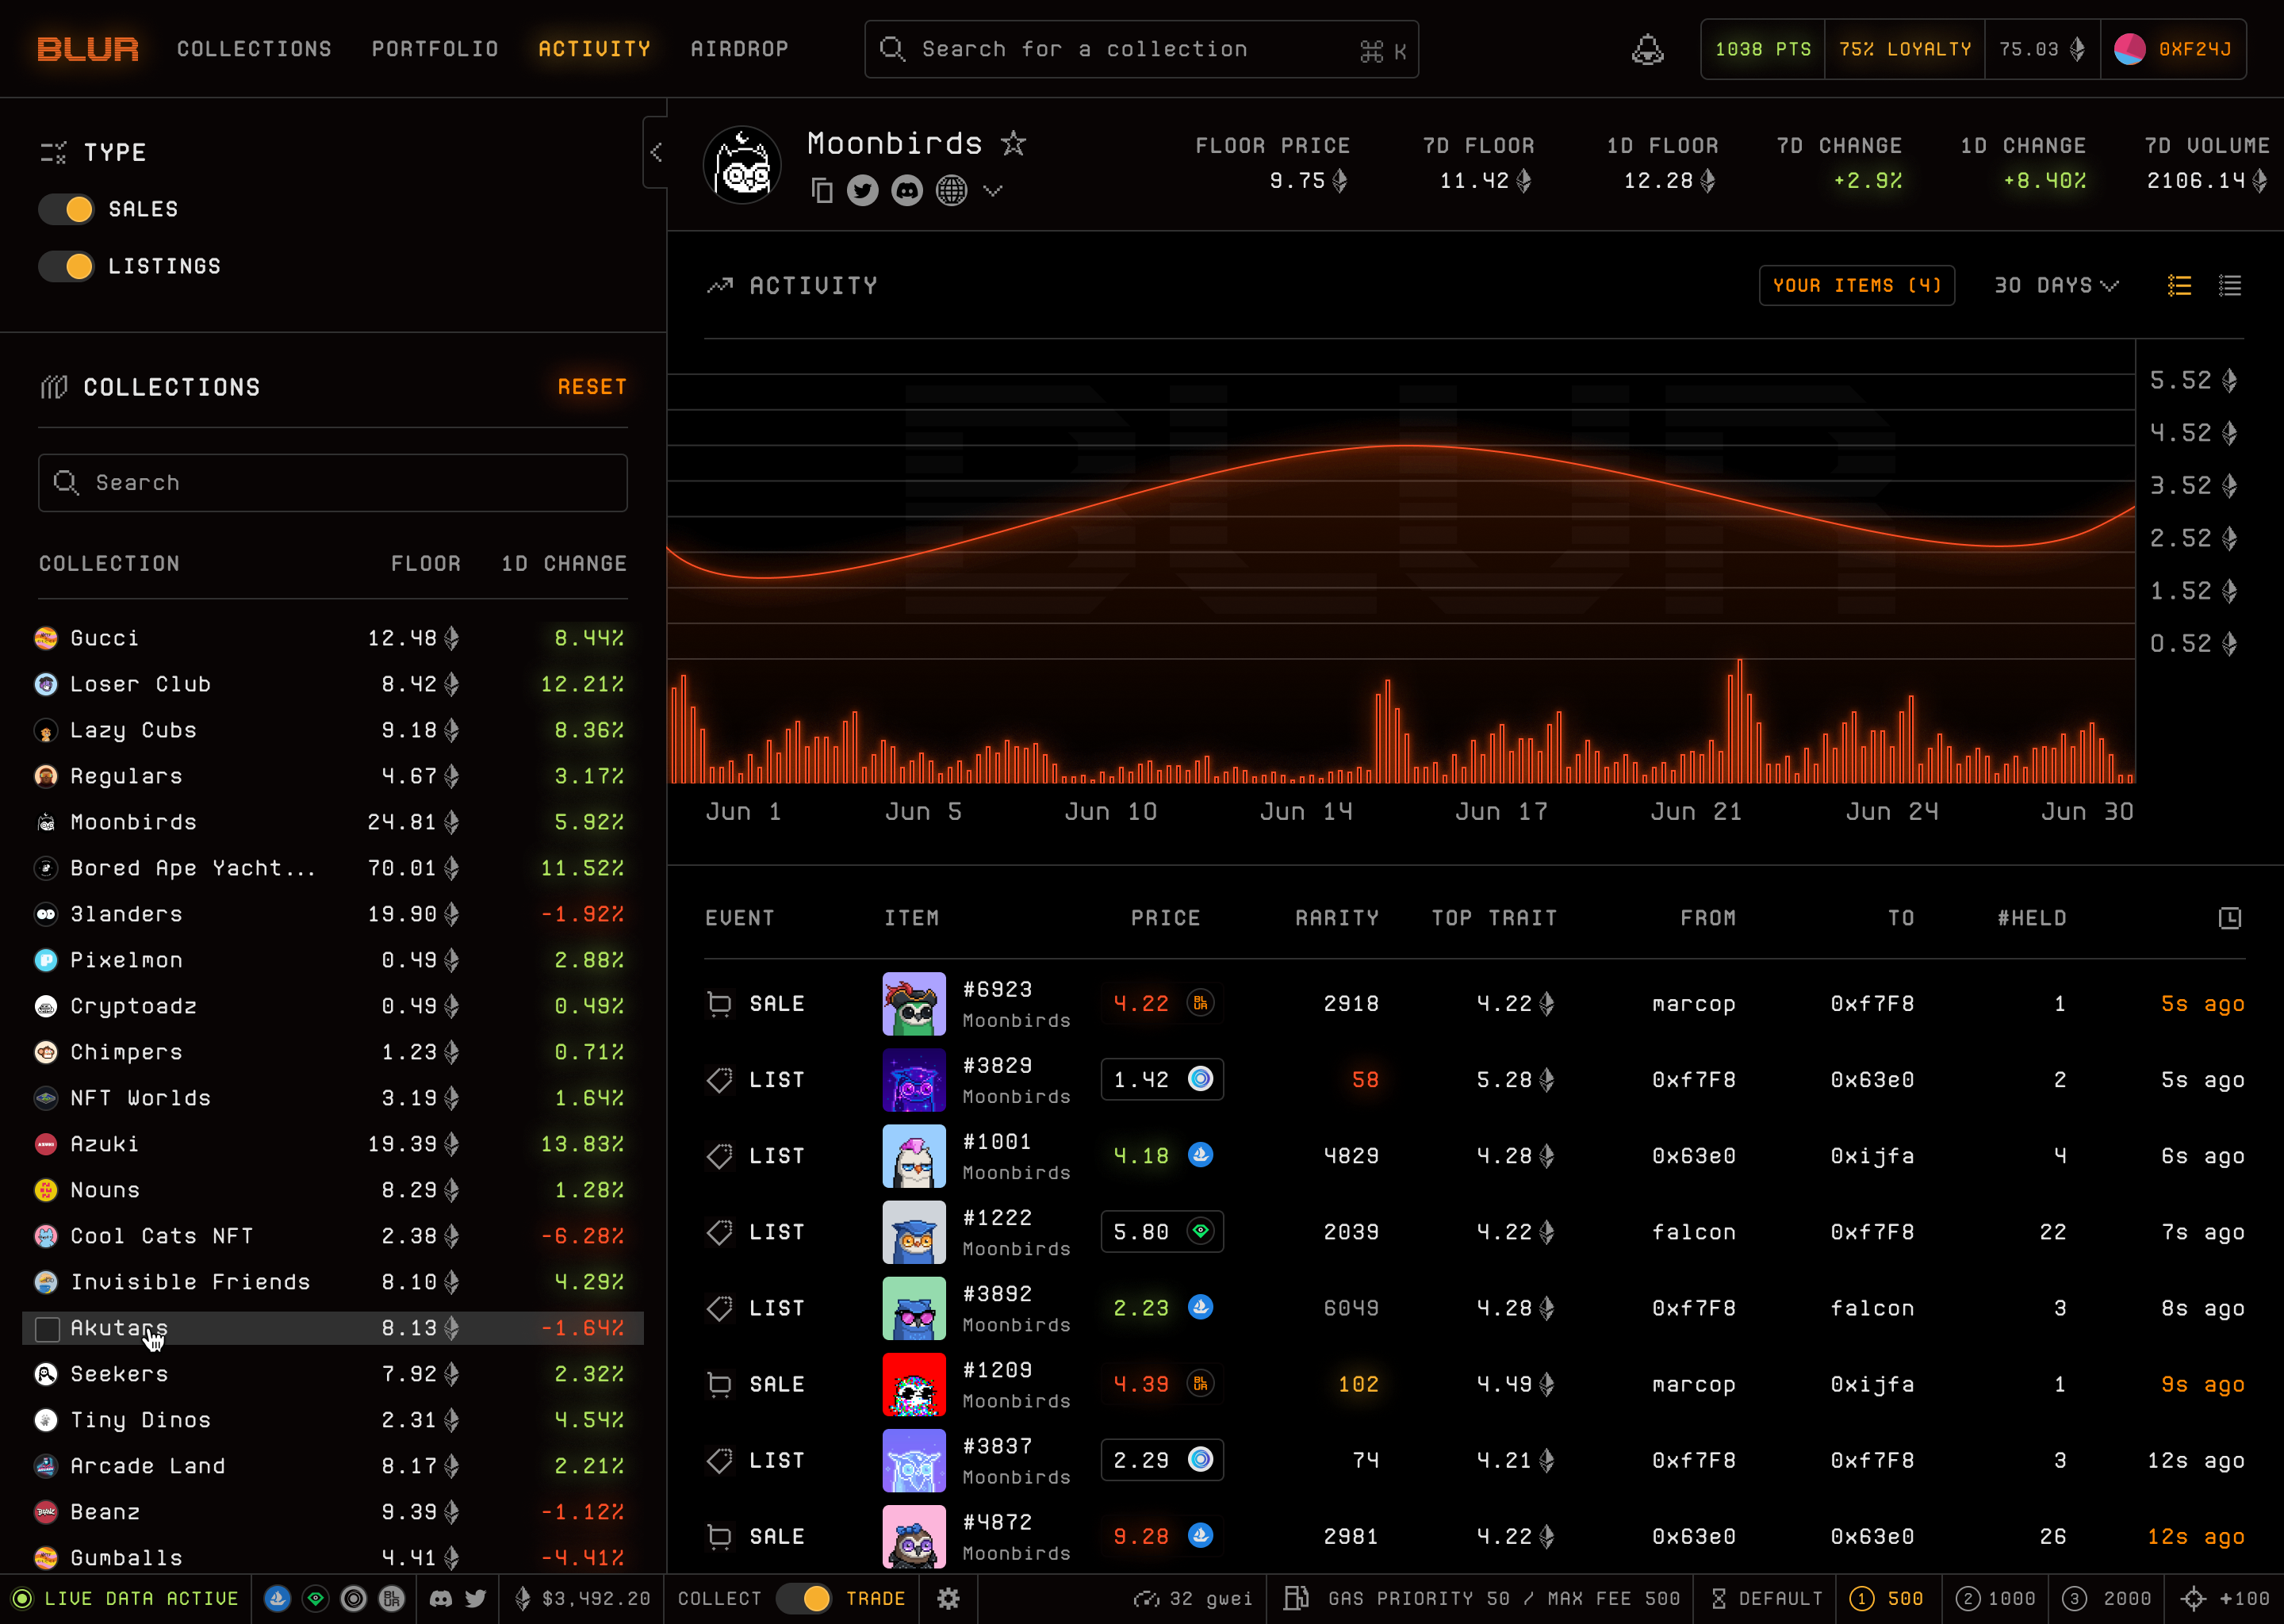The image size is (2284, 1624).
Task: Reset the collections filter
Action: [x=592, y=387]
